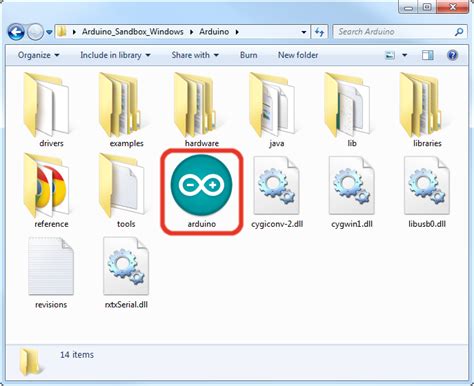
Task: Click the folder icon in details pane
Action: 31,362
